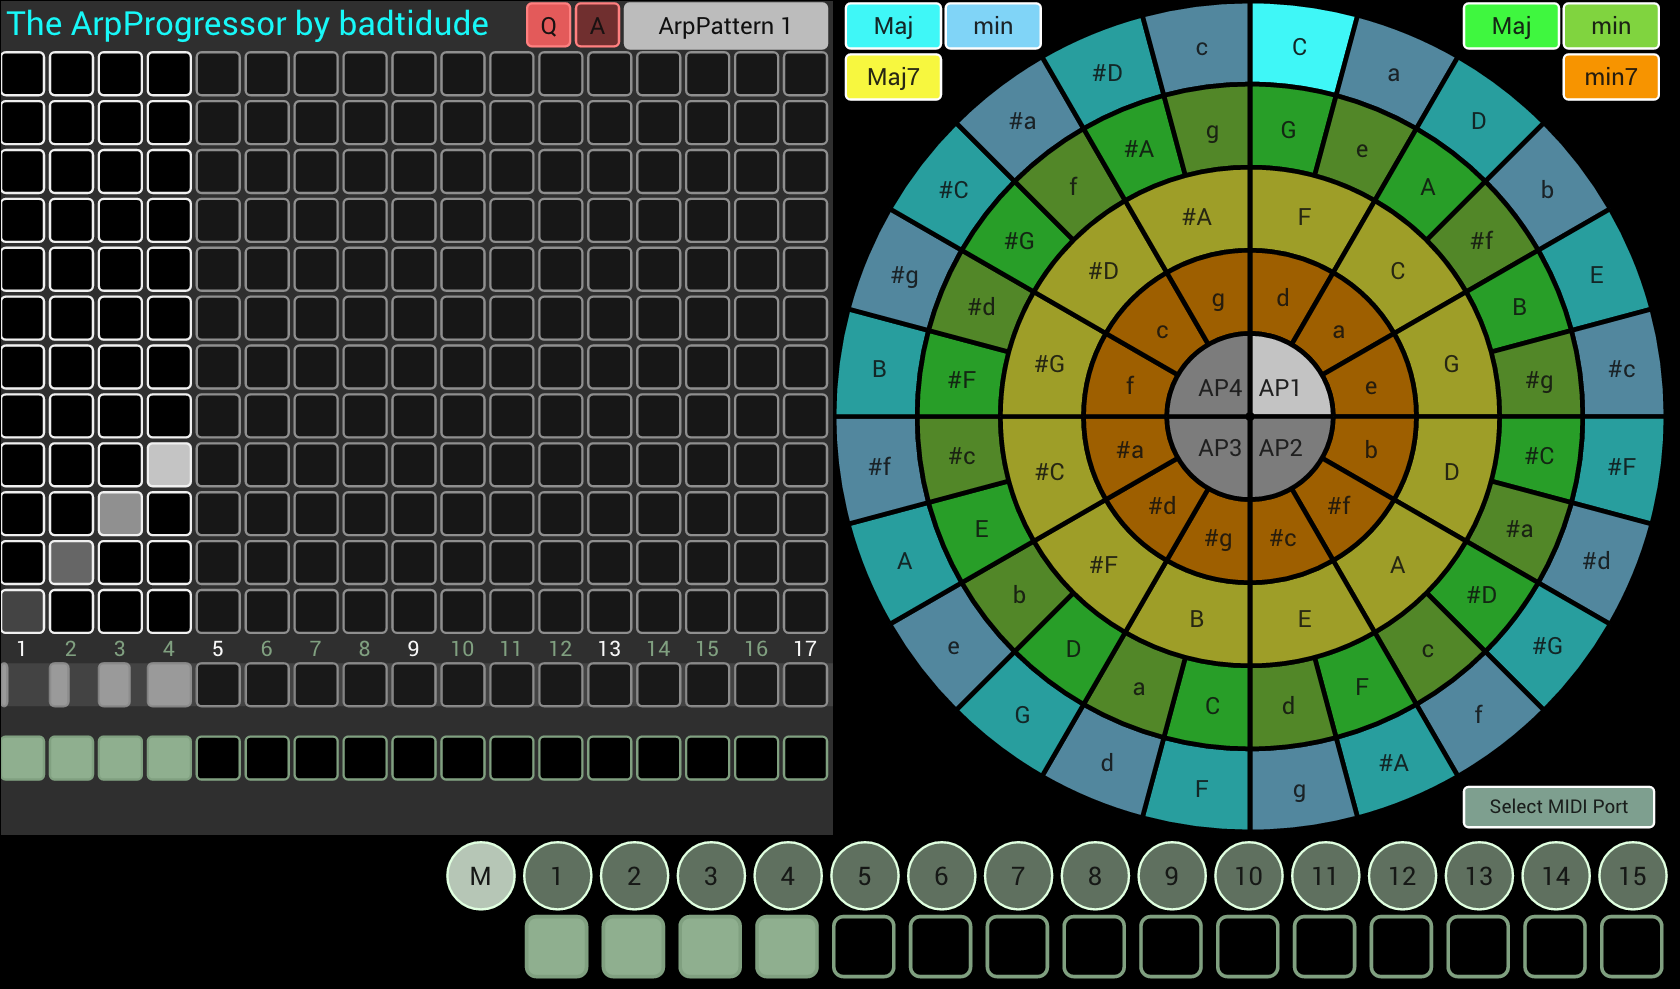Viewport: 1680px width, 989px height.
Task: Select round step button 8
Action: (1094, 876)
